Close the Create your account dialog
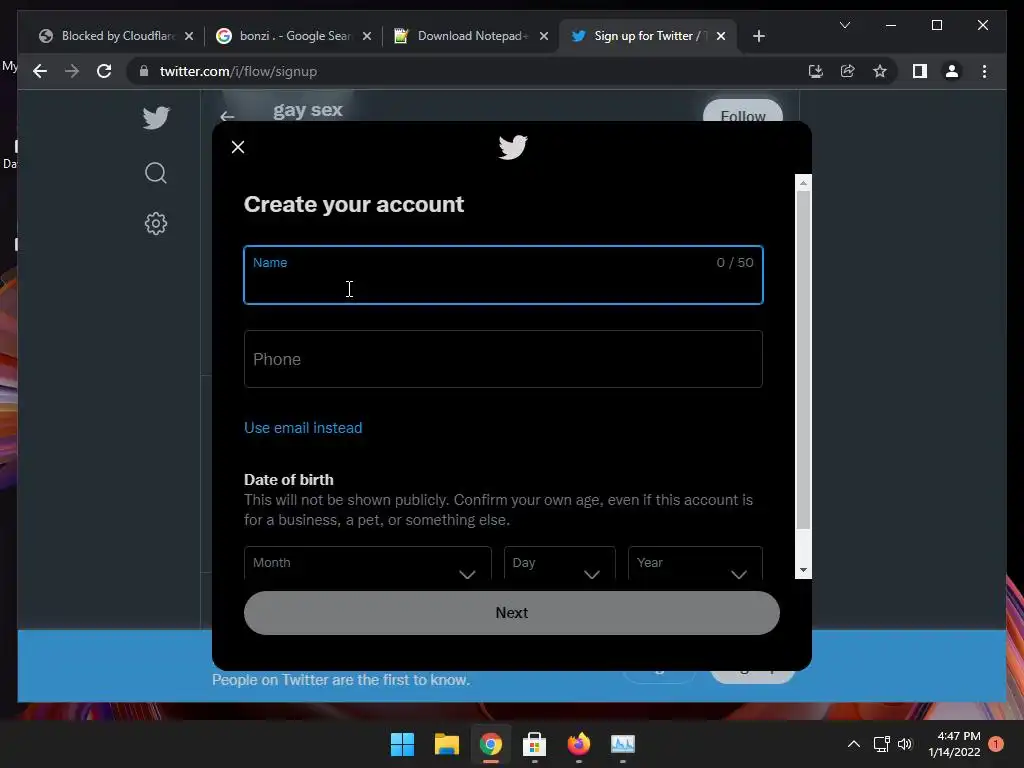This screenshot has height=768, width=1024. coord(238,147)
